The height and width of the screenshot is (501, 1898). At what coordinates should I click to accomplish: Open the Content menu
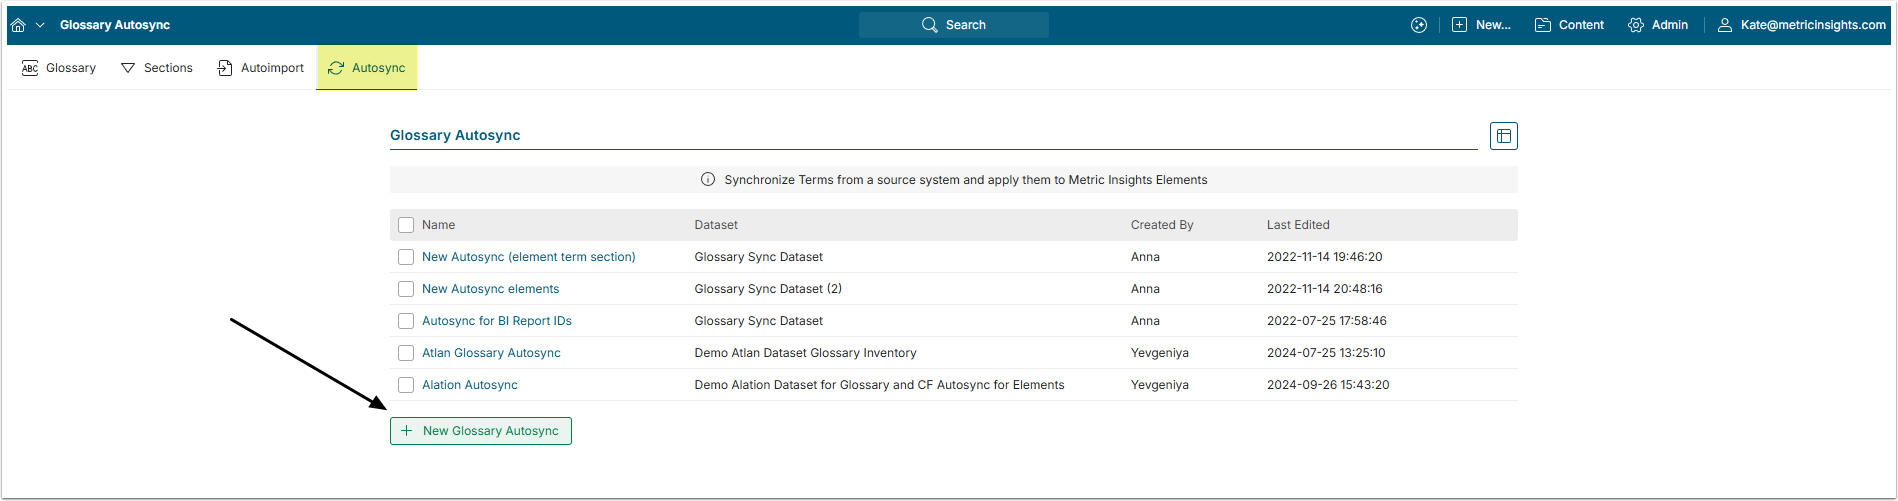[1569, 25]
